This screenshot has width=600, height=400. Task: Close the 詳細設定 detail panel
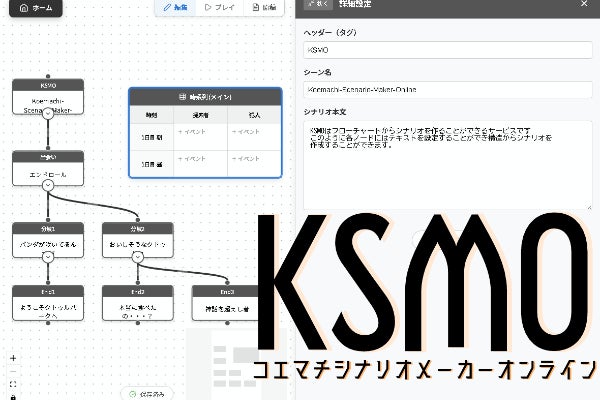coord(584,4)
